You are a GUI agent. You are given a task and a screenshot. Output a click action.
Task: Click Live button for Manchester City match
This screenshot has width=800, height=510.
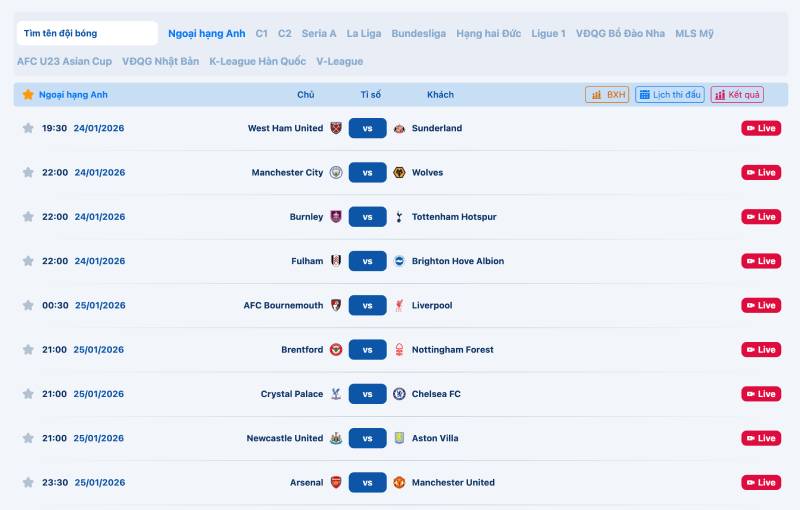click(761, 172)
